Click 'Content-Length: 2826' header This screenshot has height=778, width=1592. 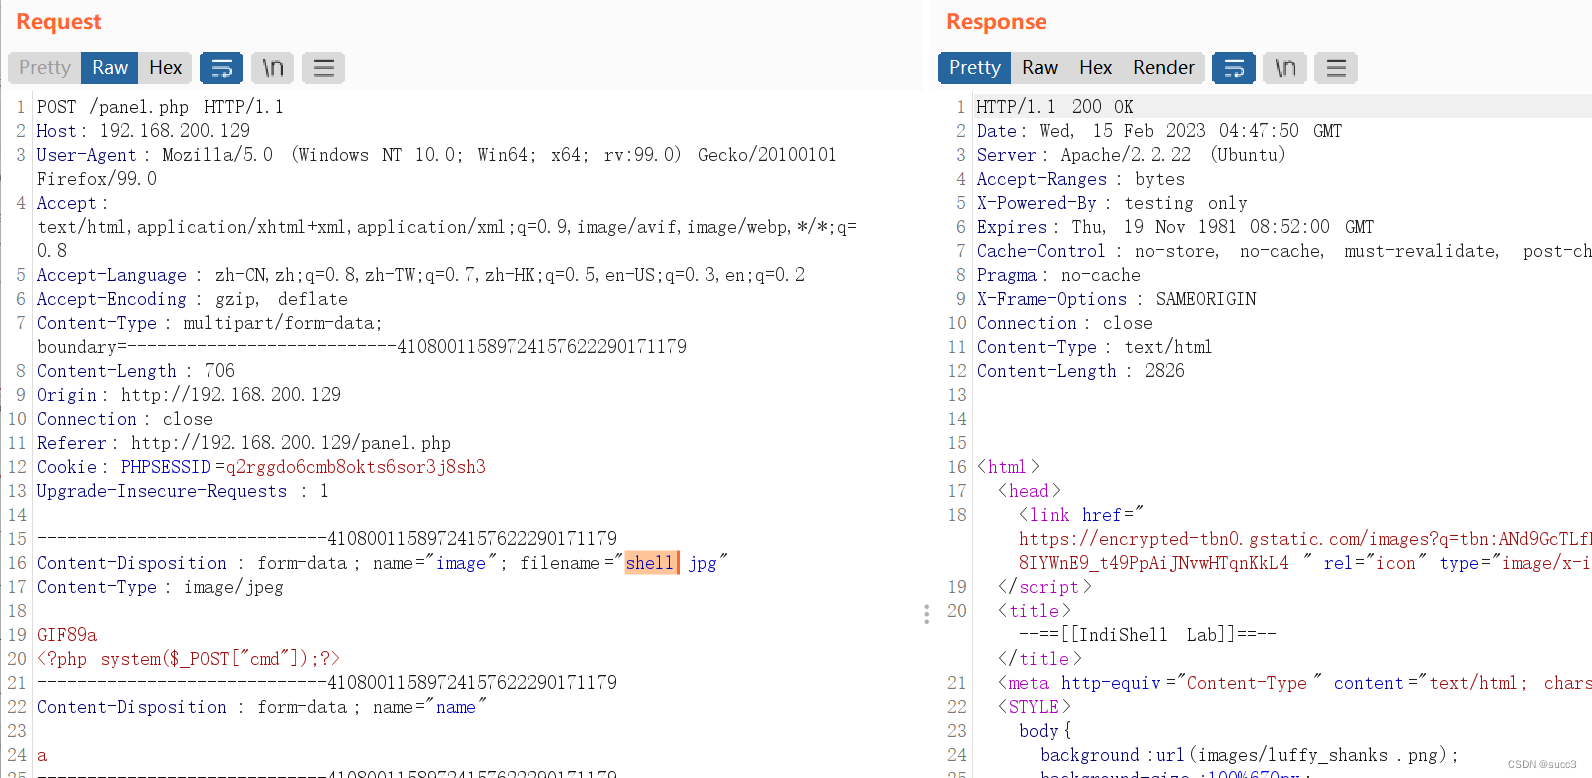1081,371
